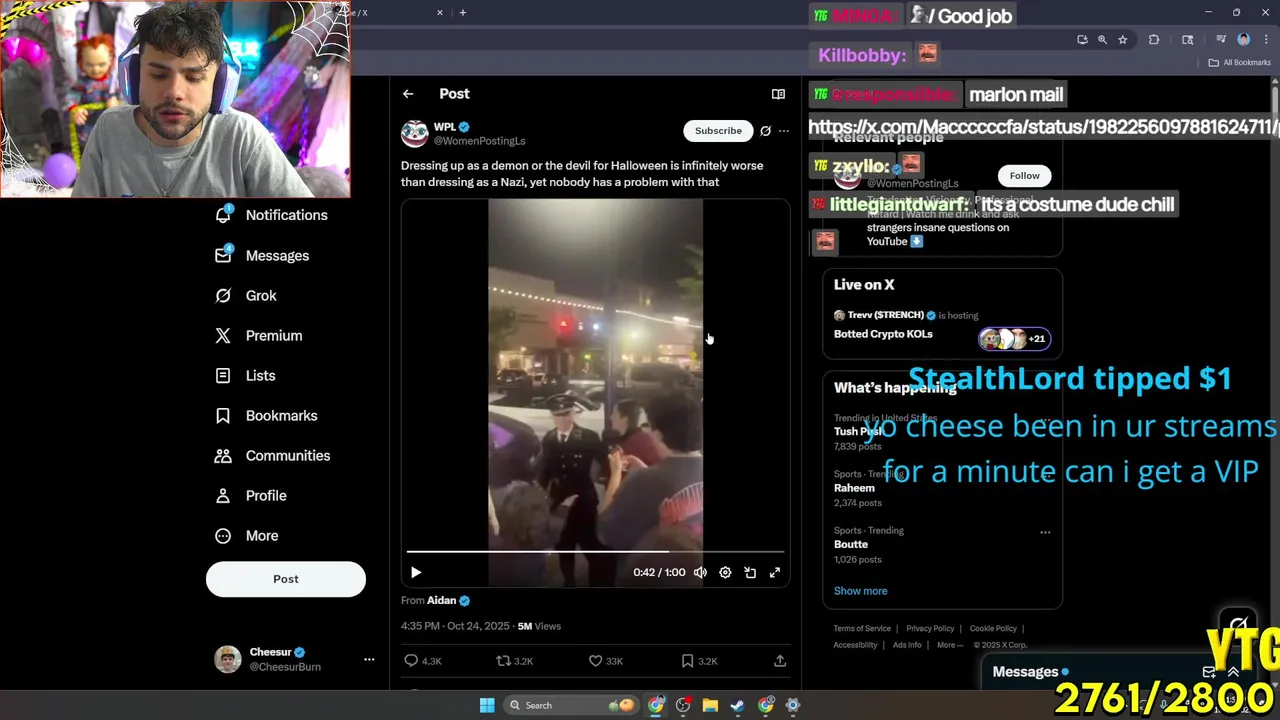Open the Boutte trending topic
The image size is (1280, 720).
pos(851,544)
